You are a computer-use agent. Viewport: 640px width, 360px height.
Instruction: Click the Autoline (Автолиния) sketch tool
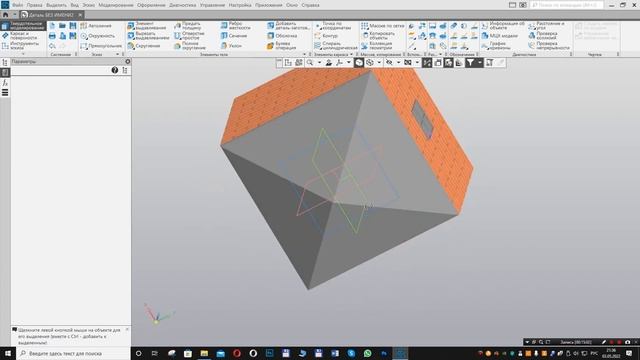tap(96, 26)
